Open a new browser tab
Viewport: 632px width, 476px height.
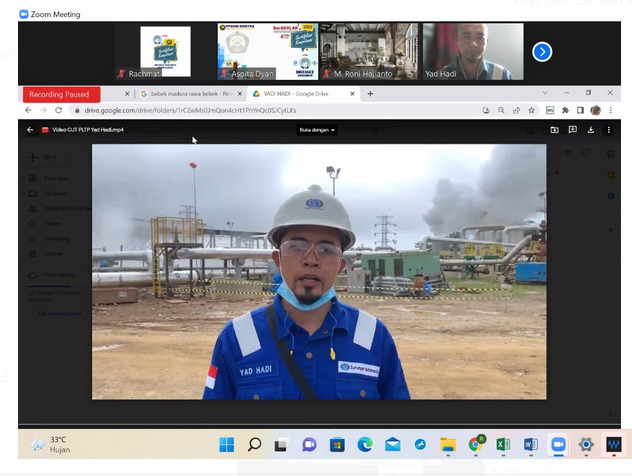click(x=370, y=94)
